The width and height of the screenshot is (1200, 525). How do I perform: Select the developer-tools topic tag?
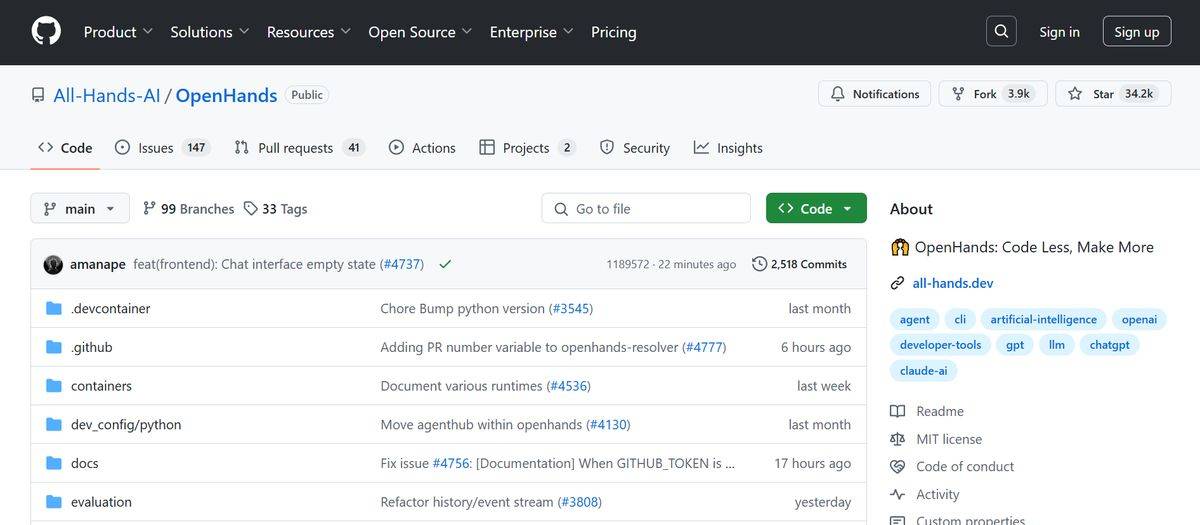pyautogui.click(x=940, y=344)
